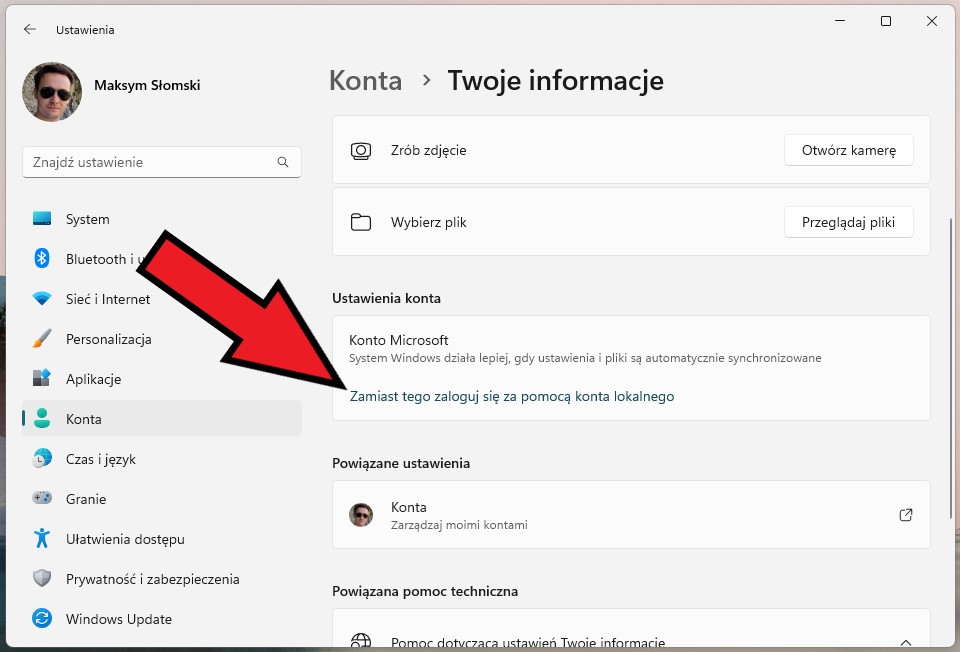960x652 pixels.
Task: Open Sieć i Internet settings icon
Action: 41,299
